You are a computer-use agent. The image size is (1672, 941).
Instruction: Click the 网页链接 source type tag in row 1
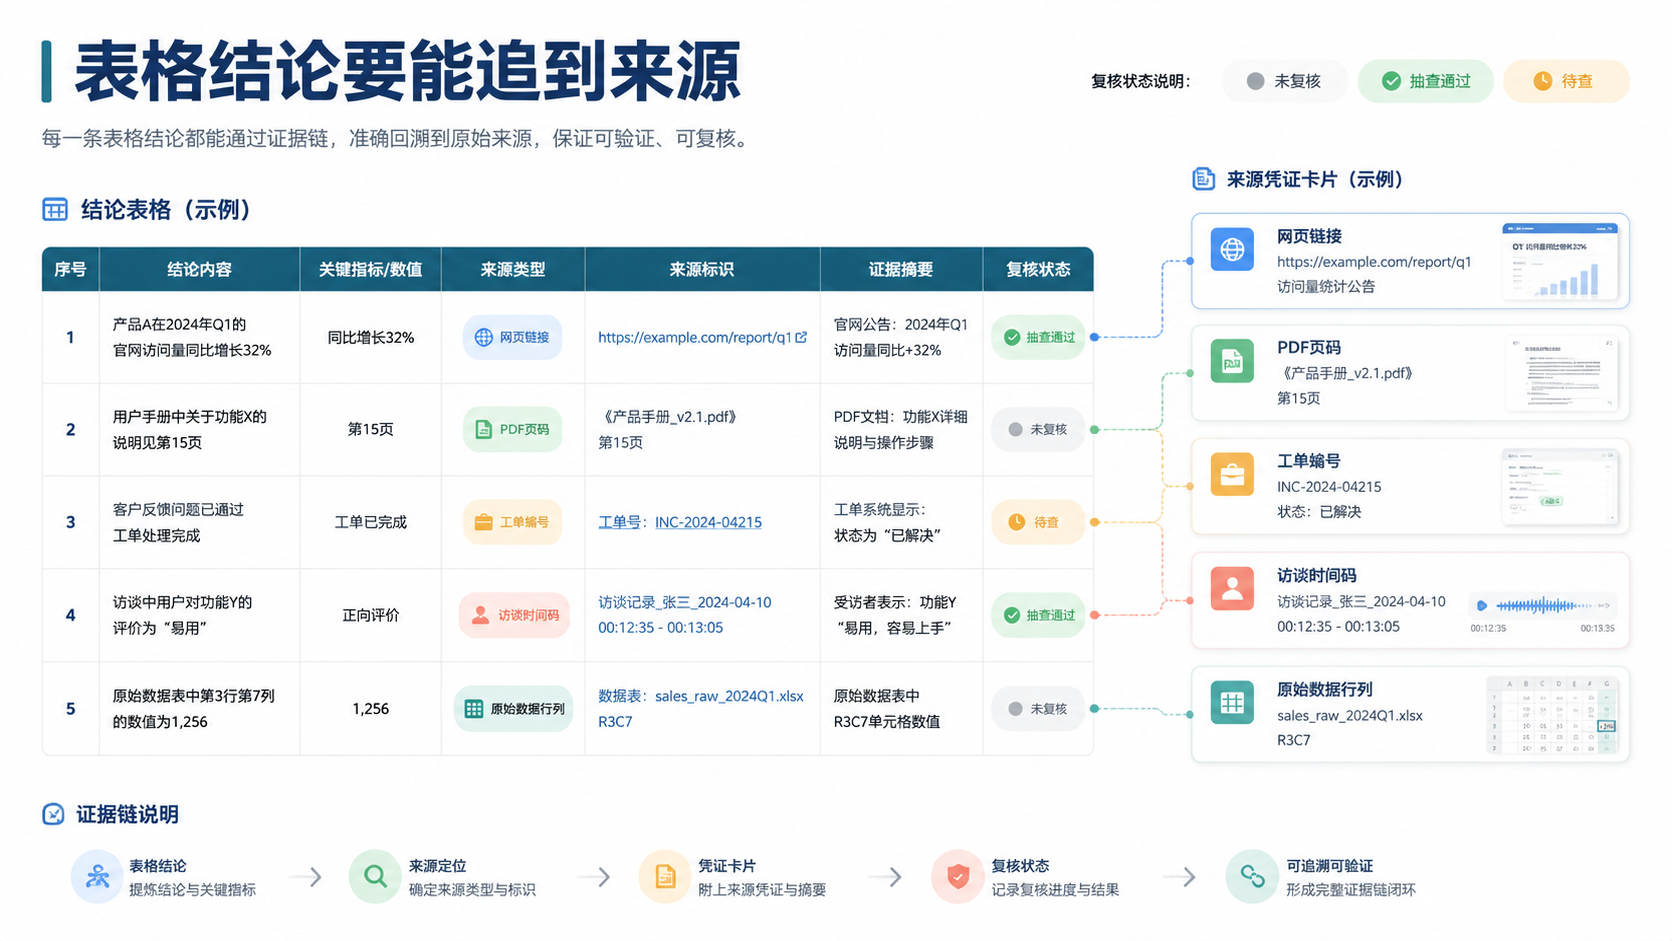click(x=512, y=337)
